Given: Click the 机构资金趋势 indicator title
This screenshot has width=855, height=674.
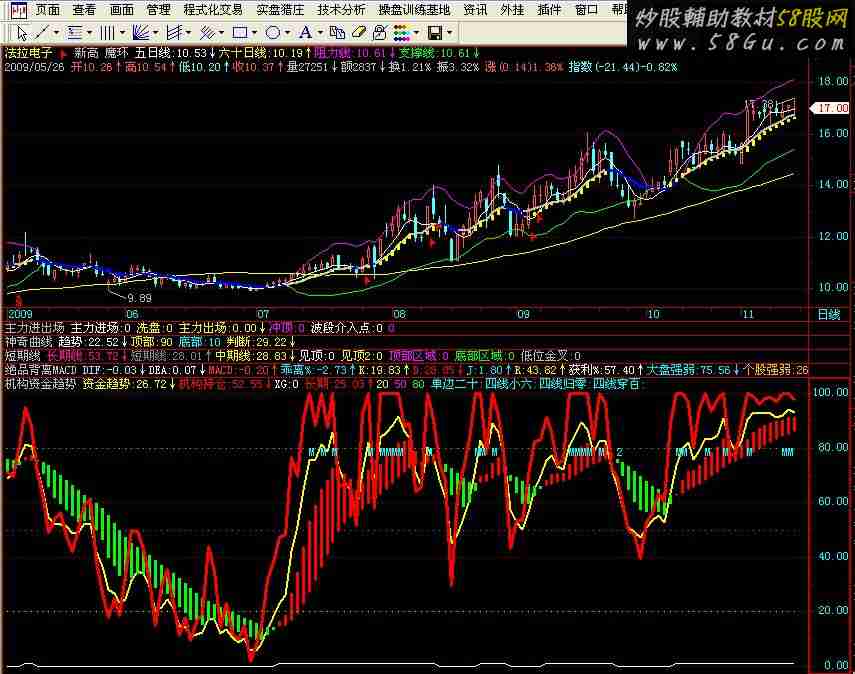Looking at the screenshot, I should click(x=39, y=383).
